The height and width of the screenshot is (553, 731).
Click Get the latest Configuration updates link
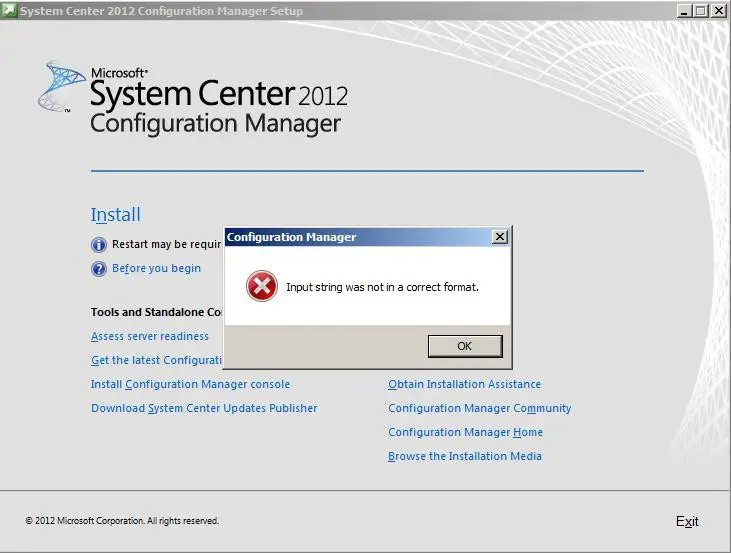[157, 360]
